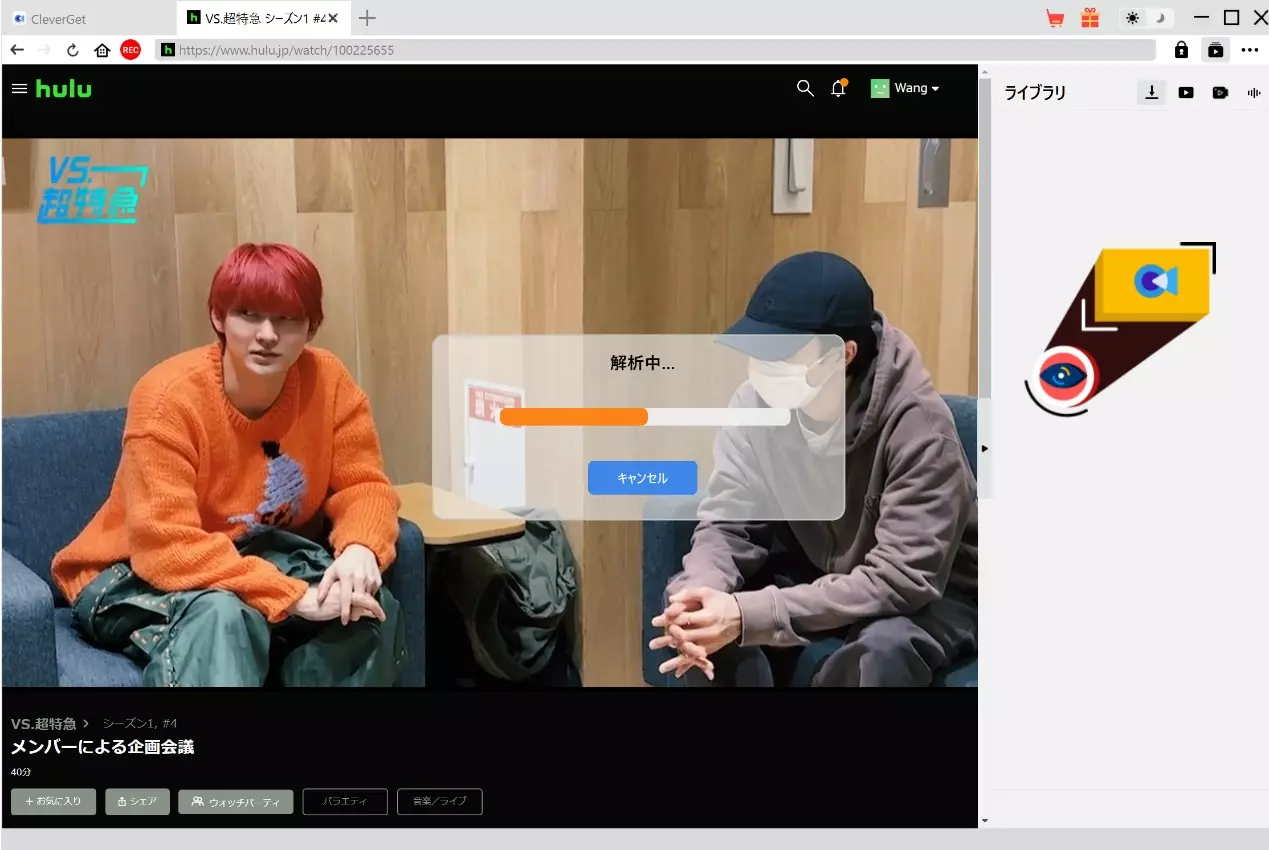Click the VS.超特急 series link
This screenshot has width=1269, height=850.
pos(44,723)
